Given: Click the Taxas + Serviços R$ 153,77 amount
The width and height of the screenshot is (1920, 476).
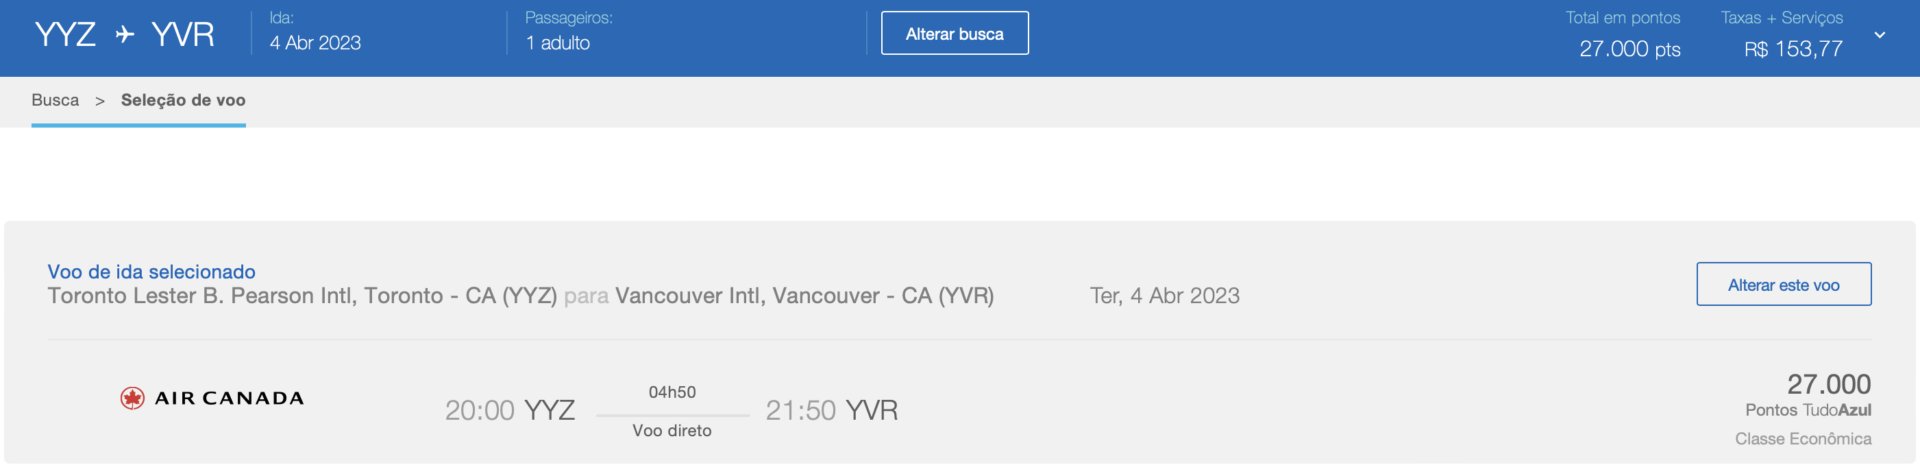Looking at the screenshot, I should [1793, 49].
